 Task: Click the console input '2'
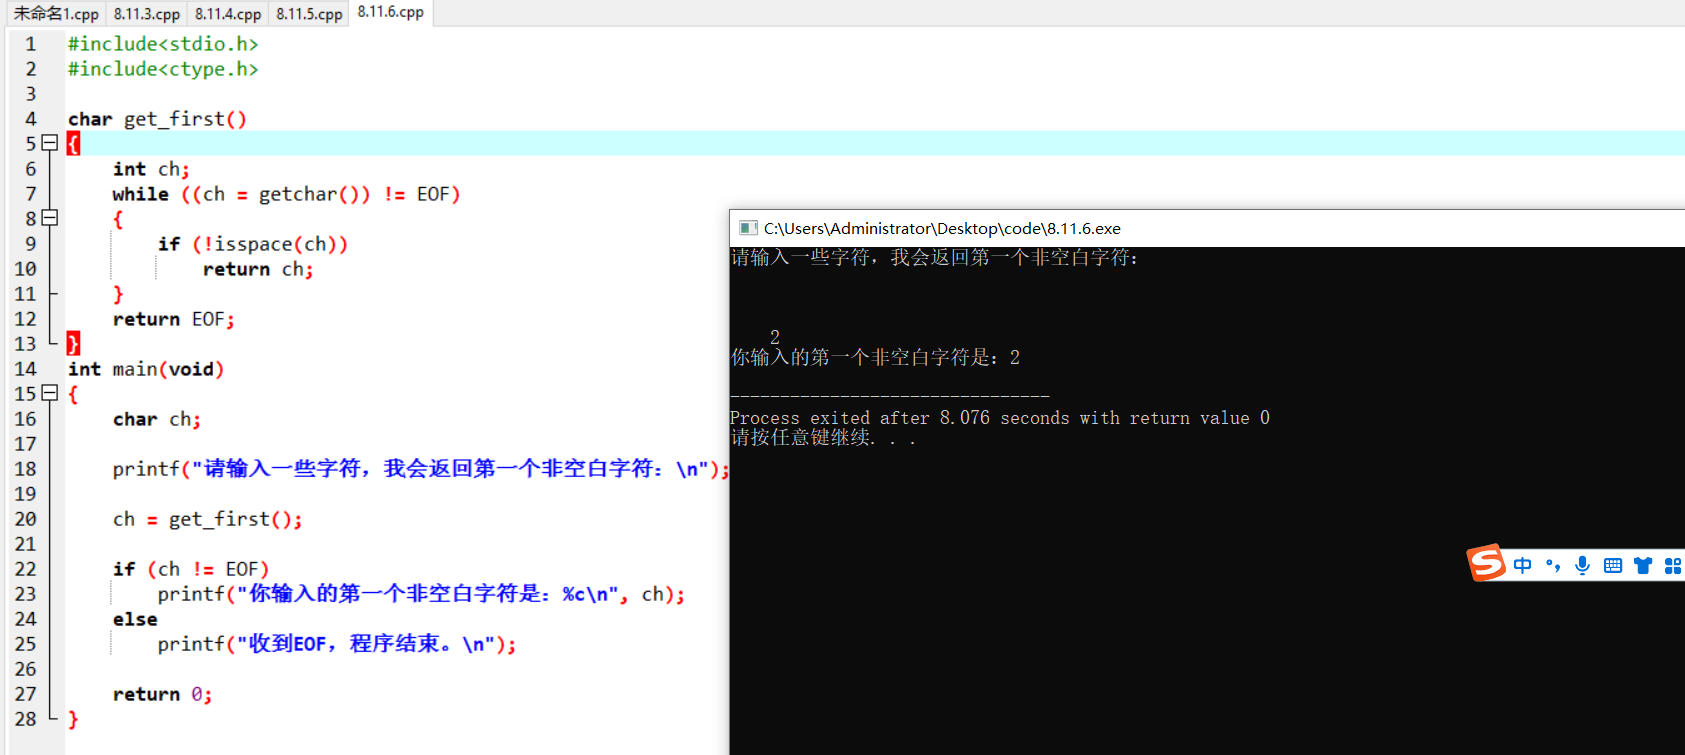pyautogui.click(x=775, y=337)
